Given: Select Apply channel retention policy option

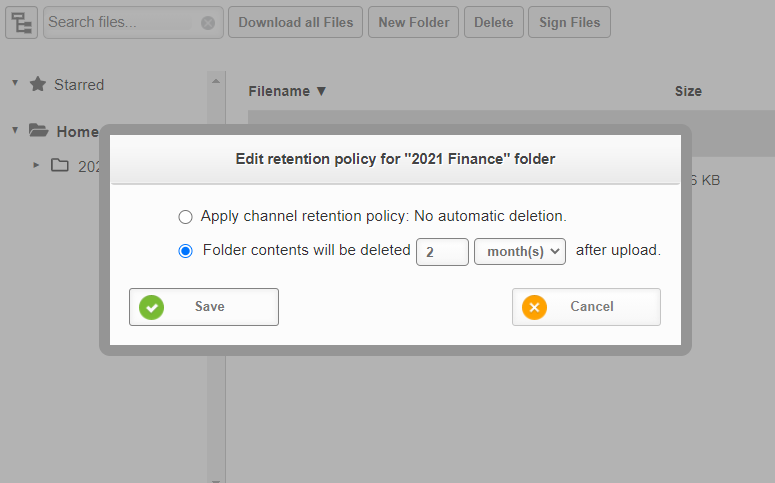Looking at the screenshot, I should click(185, 216).
